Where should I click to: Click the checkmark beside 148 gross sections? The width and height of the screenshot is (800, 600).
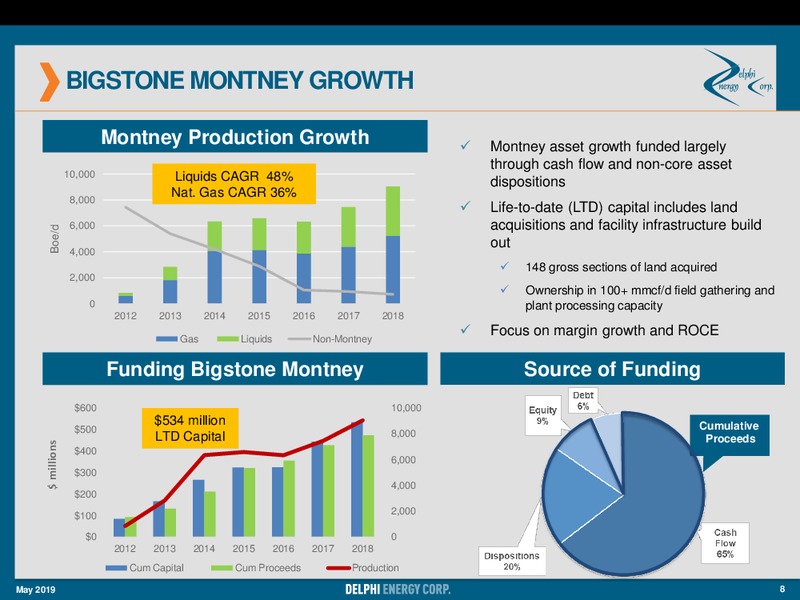pyautogui.click(x=504, y=266)
